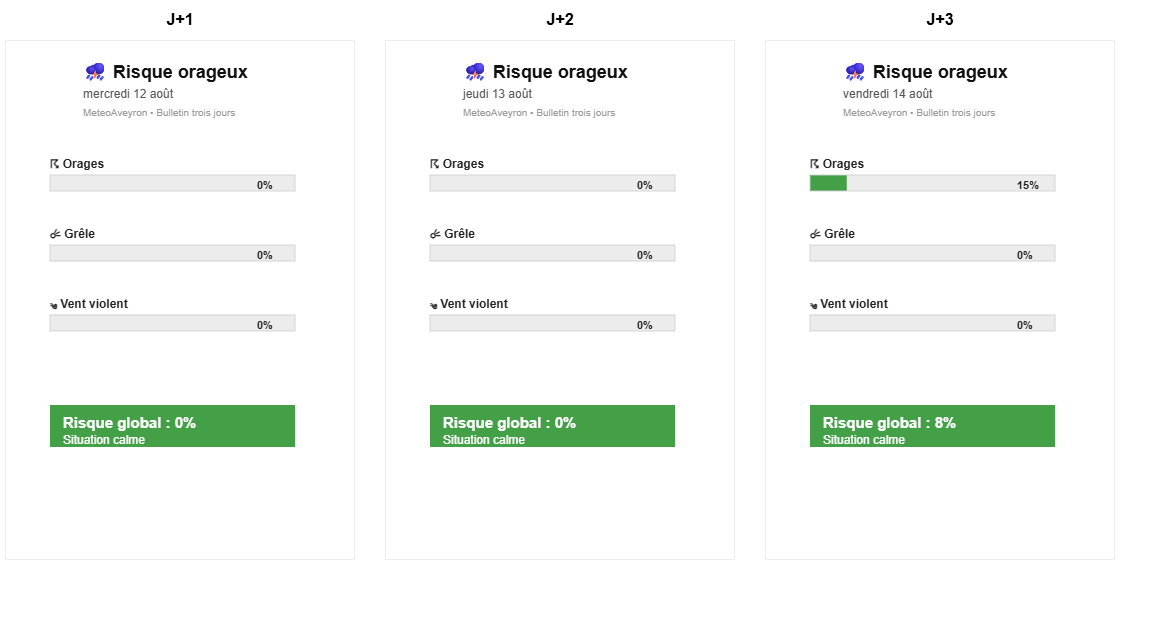Screen dimensions: 1150x620
Task: Click the Grêle icon in the jeudi 13 août card
Action: 435,234
